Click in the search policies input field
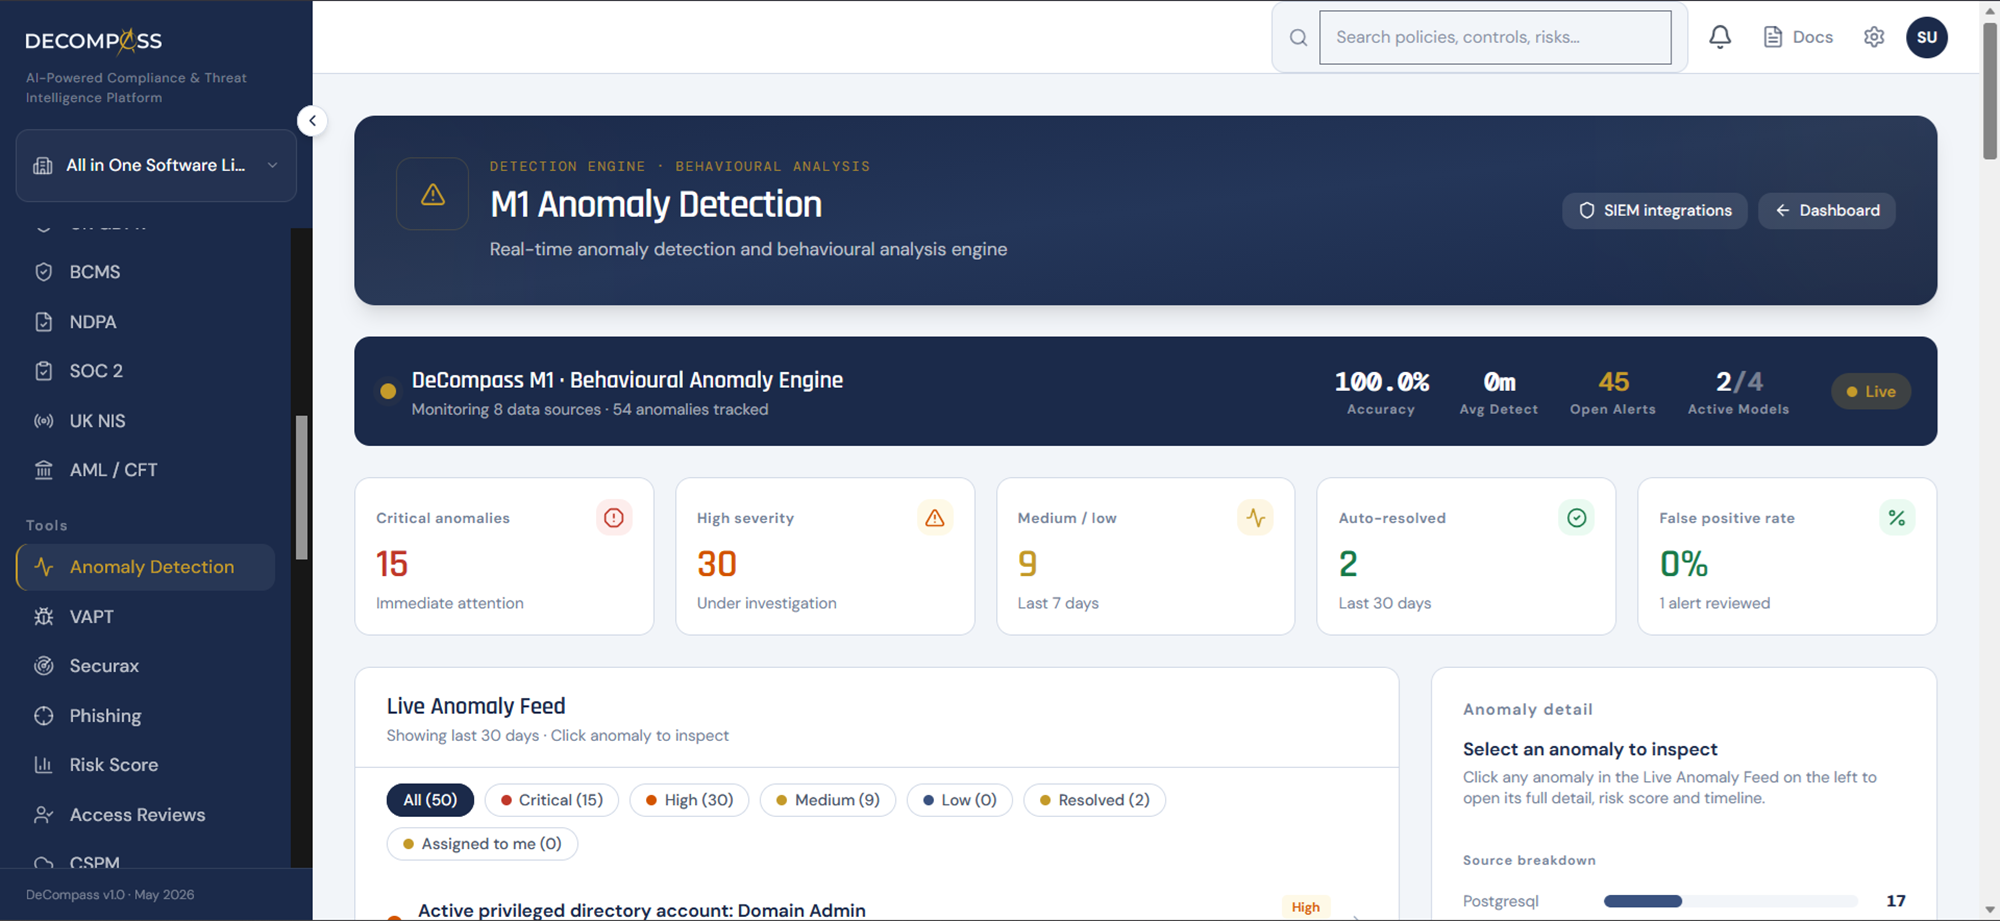The width and height of the screenshot is (2000, 921). pyautogui.click(x=1495, y=38)
